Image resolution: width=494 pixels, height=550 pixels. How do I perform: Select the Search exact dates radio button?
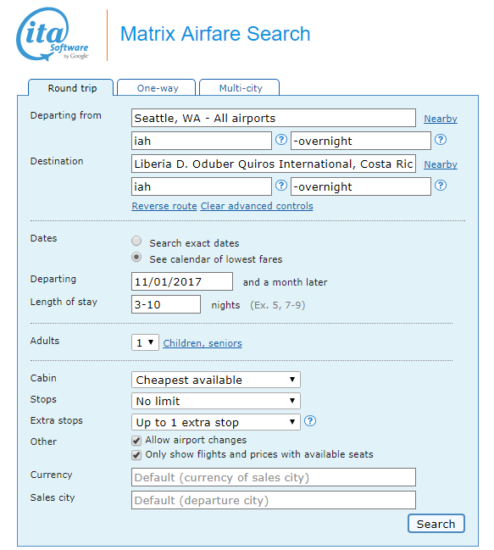pos(136,241)
